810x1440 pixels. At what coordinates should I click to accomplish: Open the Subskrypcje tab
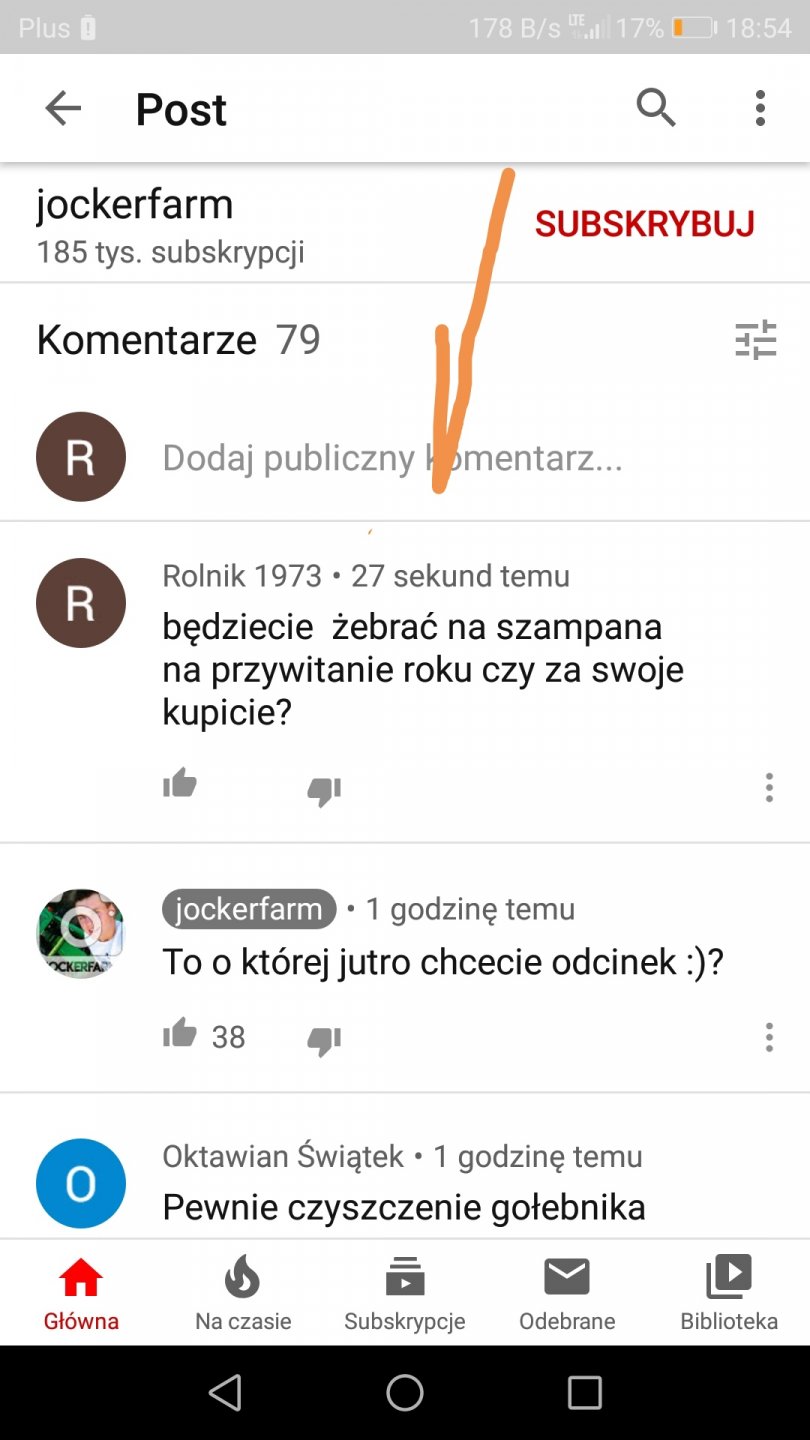[x=405, y=1293]
